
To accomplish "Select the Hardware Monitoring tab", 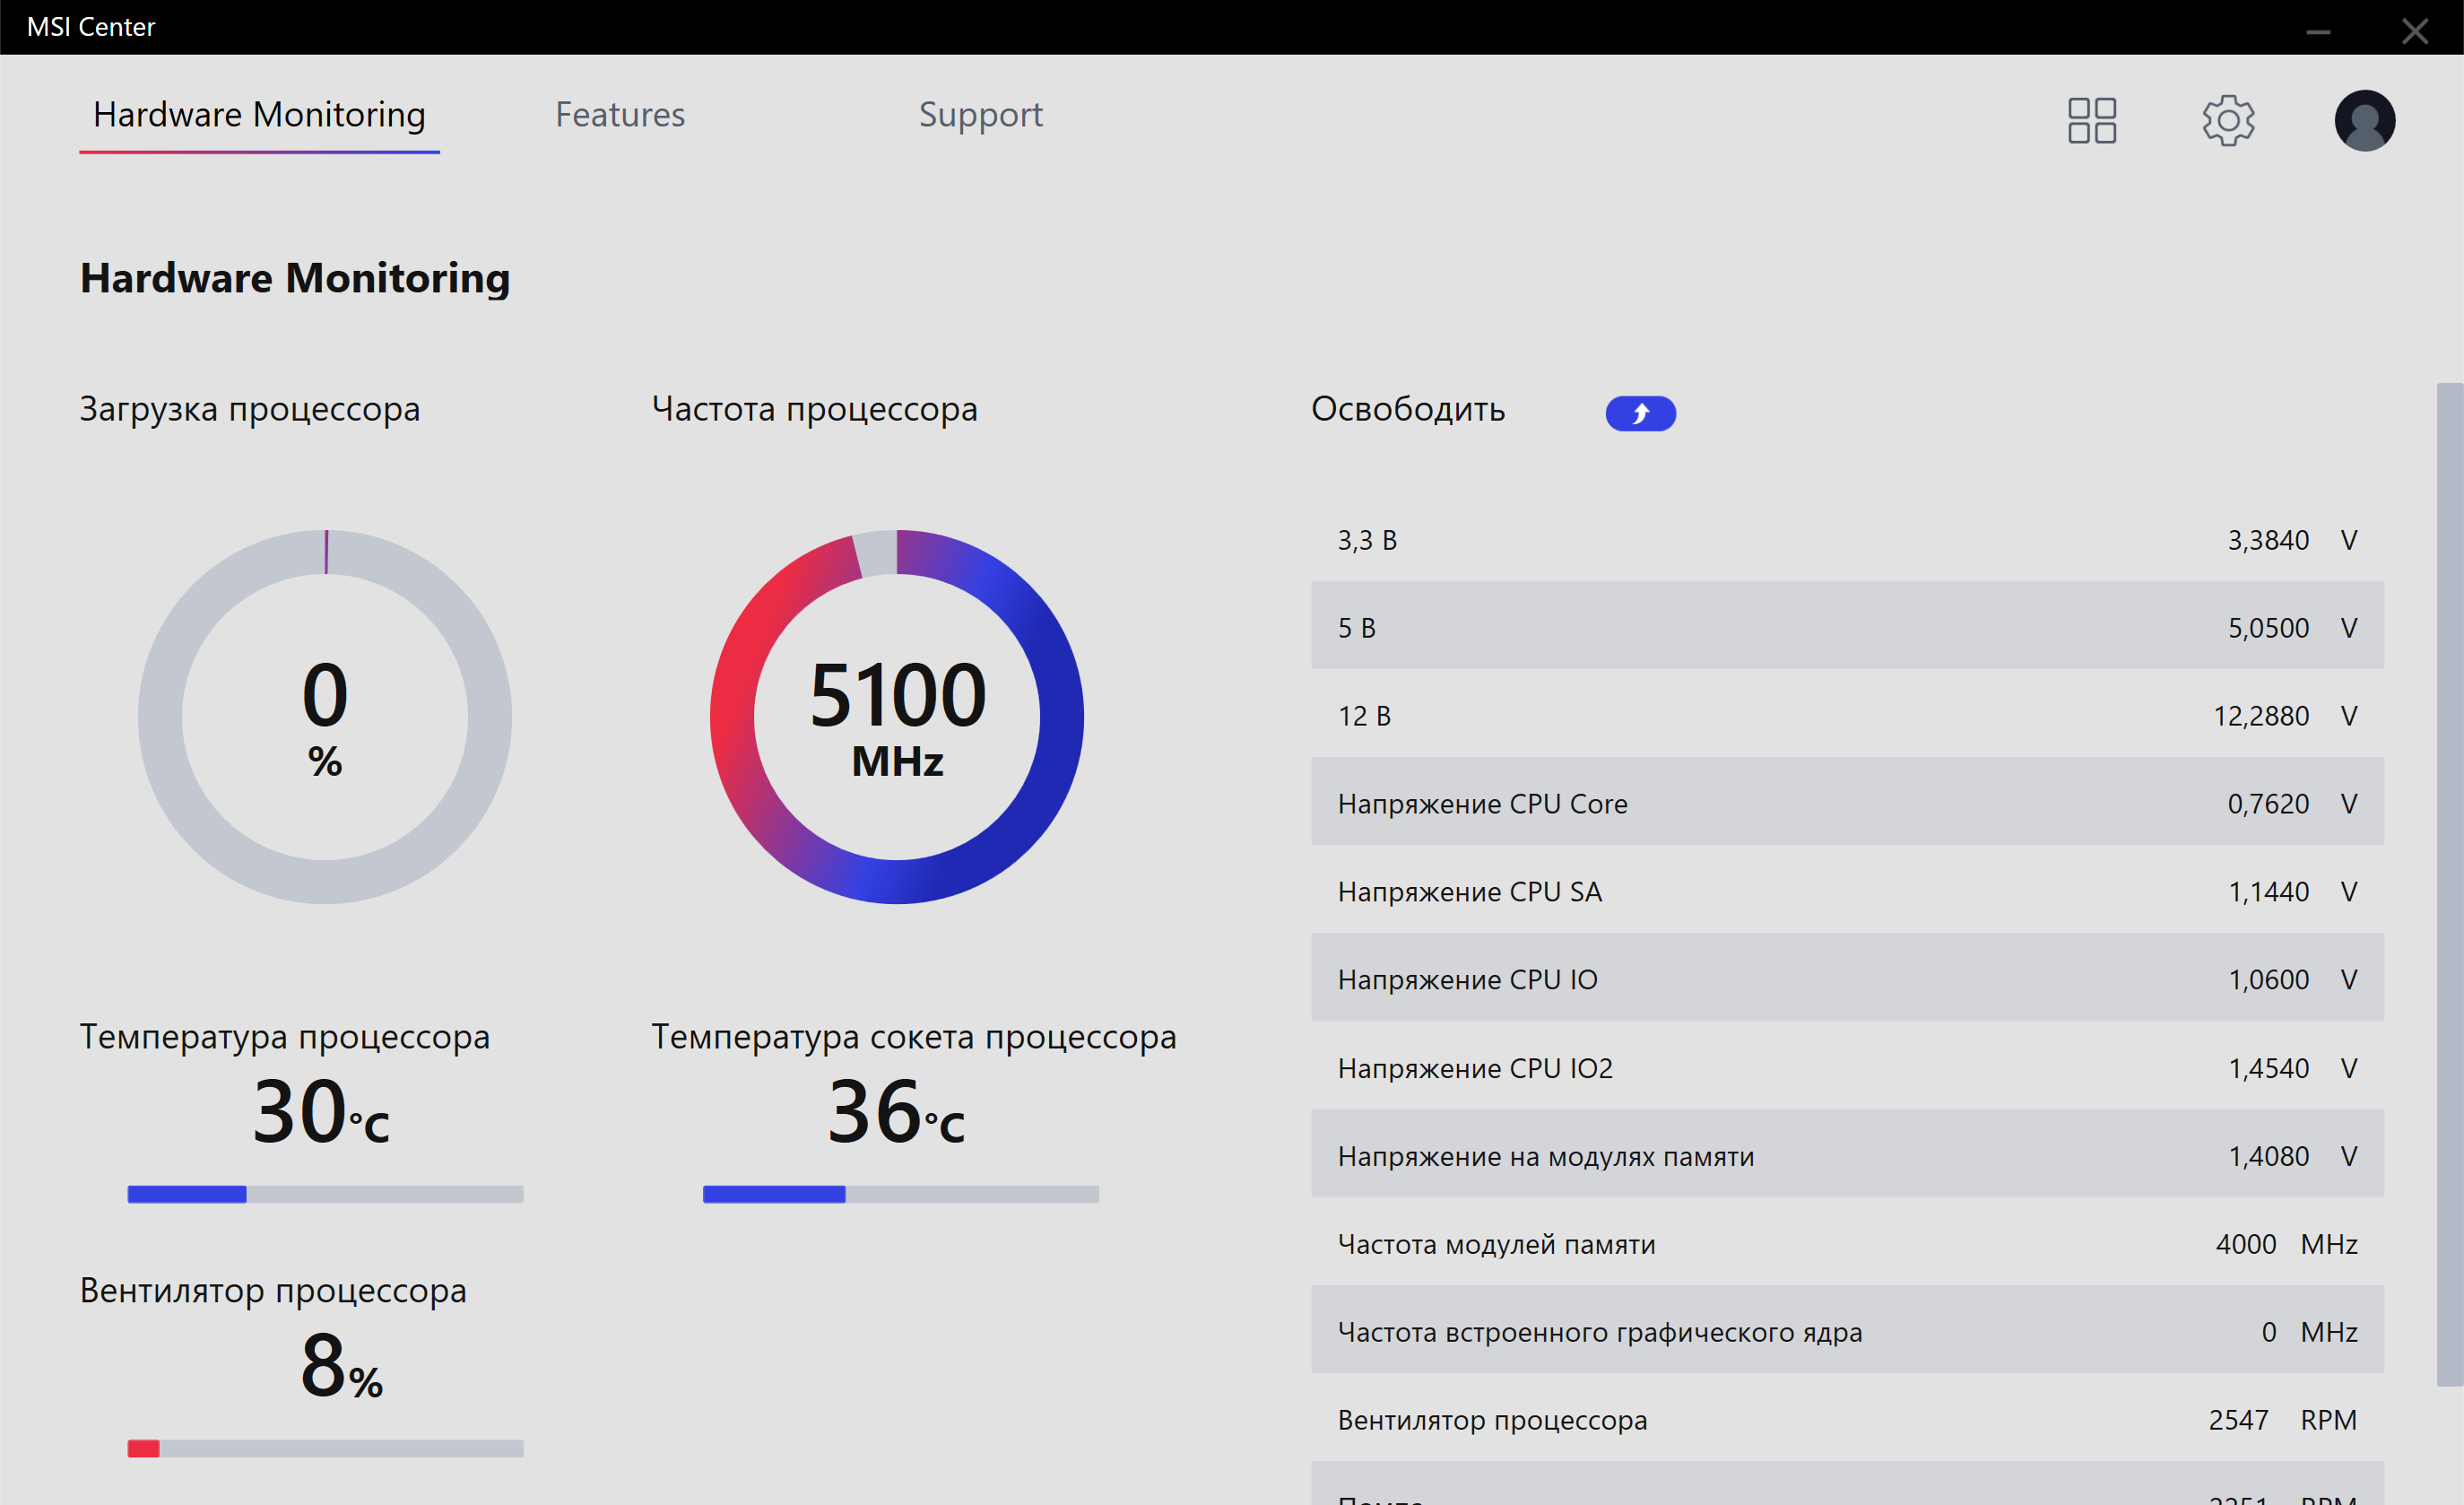I will (259, 115).
